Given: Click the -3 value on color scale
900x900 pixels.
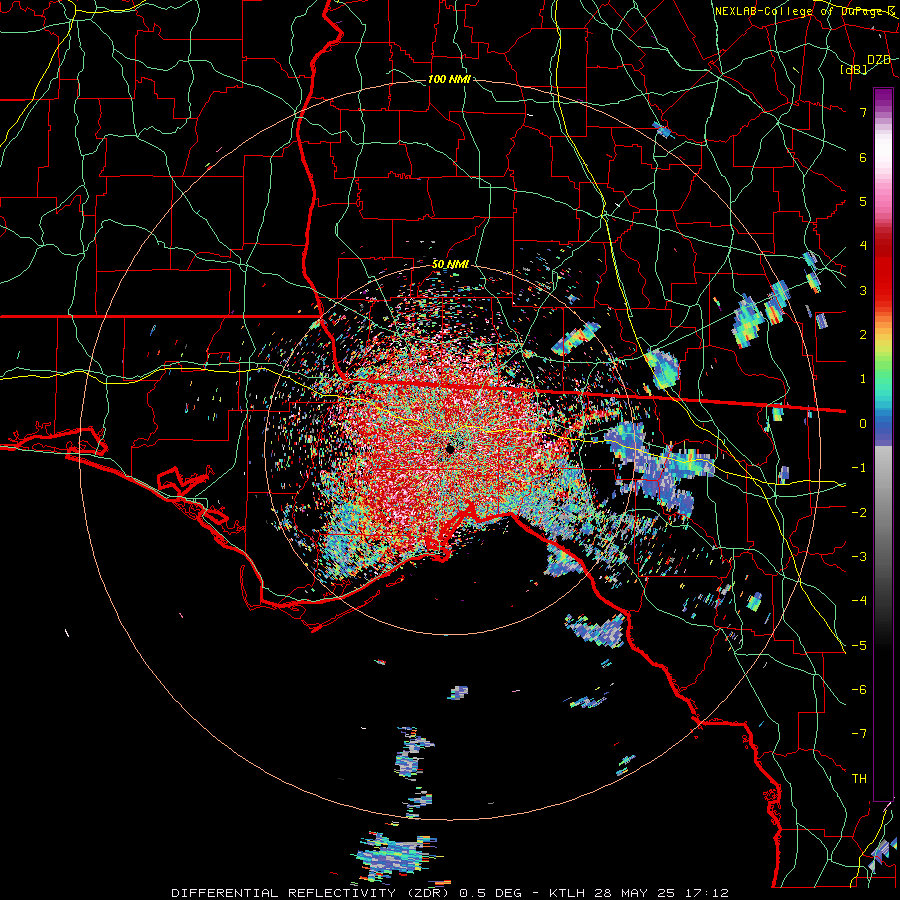Looking at the screenshot, I should point(859,557).
